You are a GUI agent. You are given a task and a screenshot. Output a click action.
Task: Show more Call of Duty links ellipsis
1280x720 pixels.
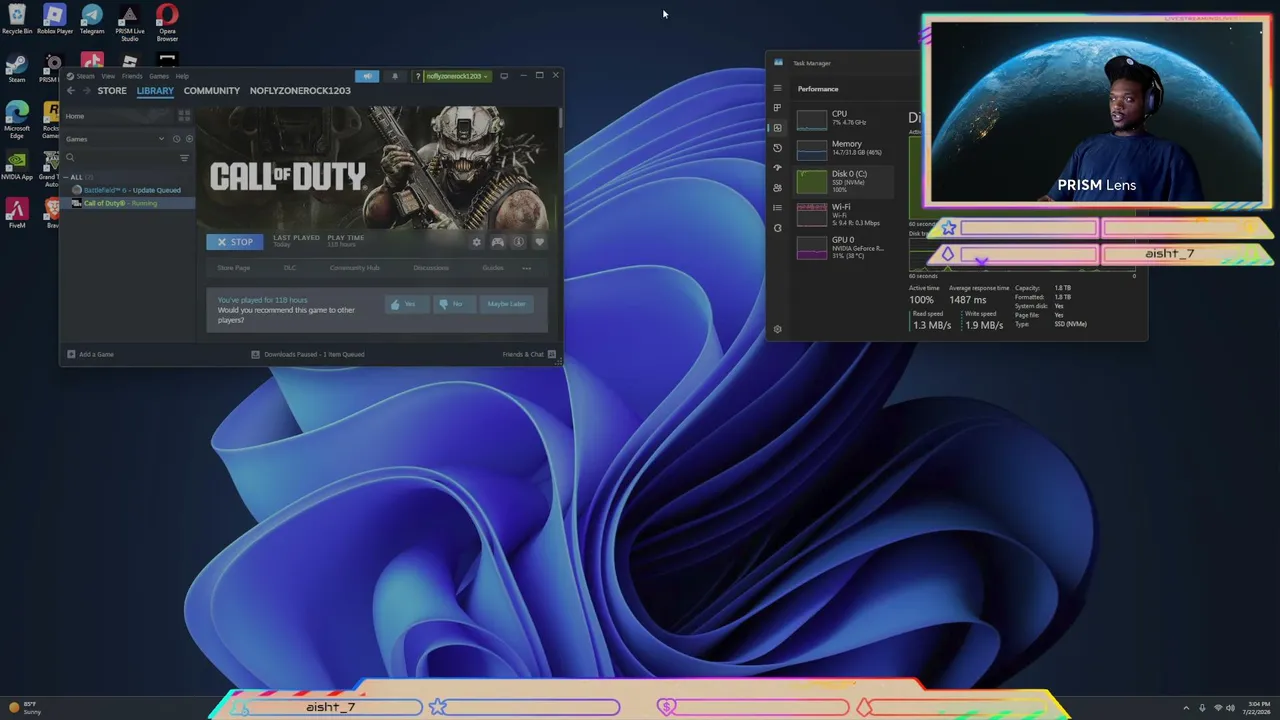[x=527, y=268]
